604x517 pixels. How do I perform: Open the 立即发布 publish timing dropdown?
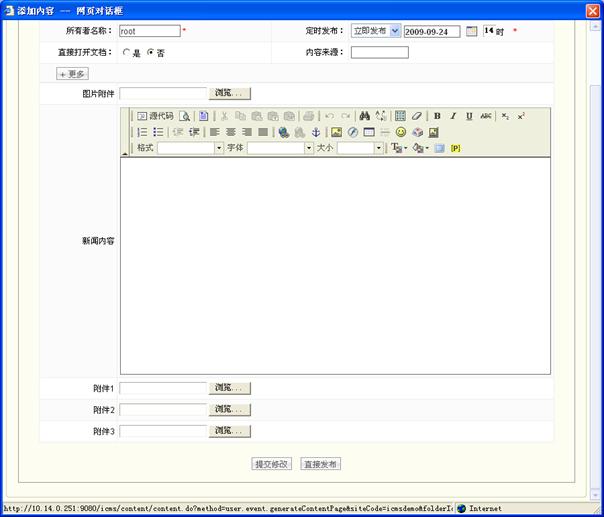point(376,31)
